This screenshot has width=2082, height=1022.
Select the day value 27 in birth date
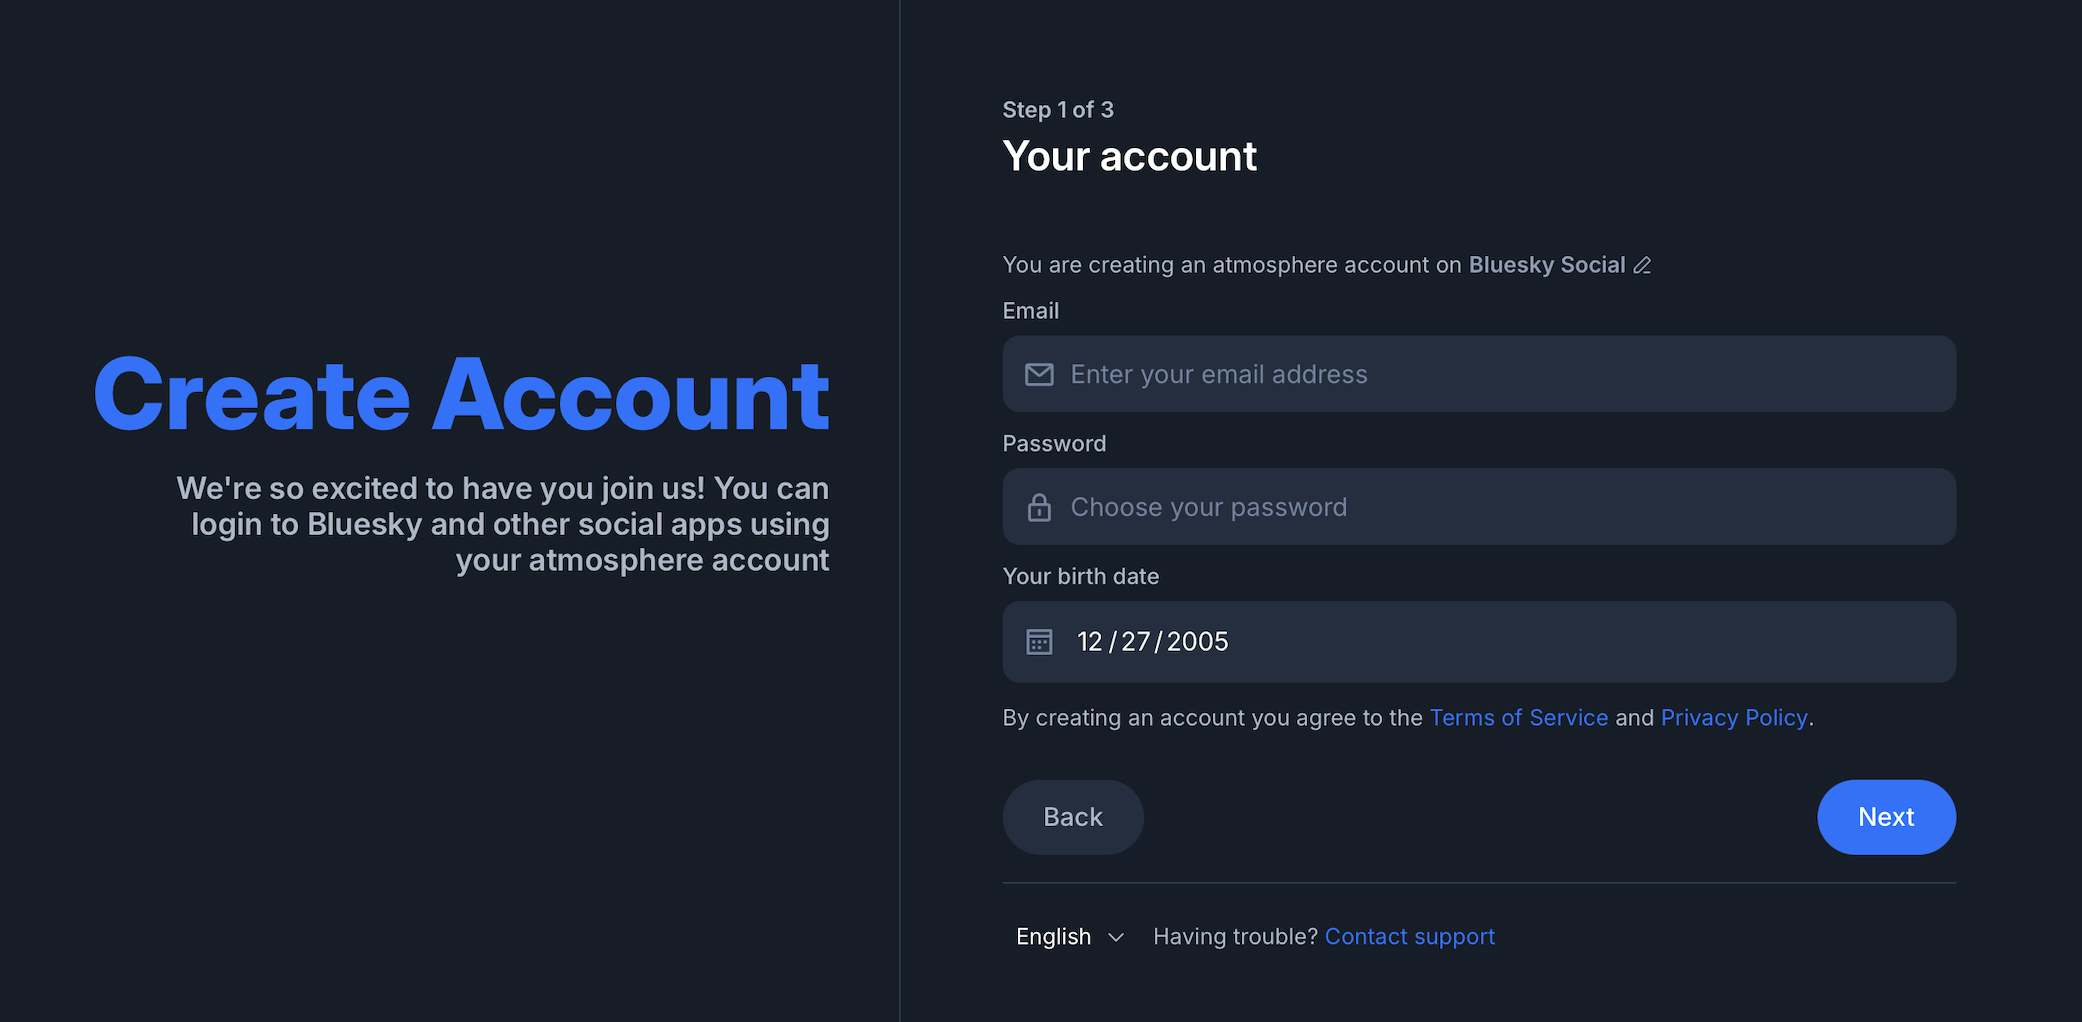click(x=1136, y=642)
